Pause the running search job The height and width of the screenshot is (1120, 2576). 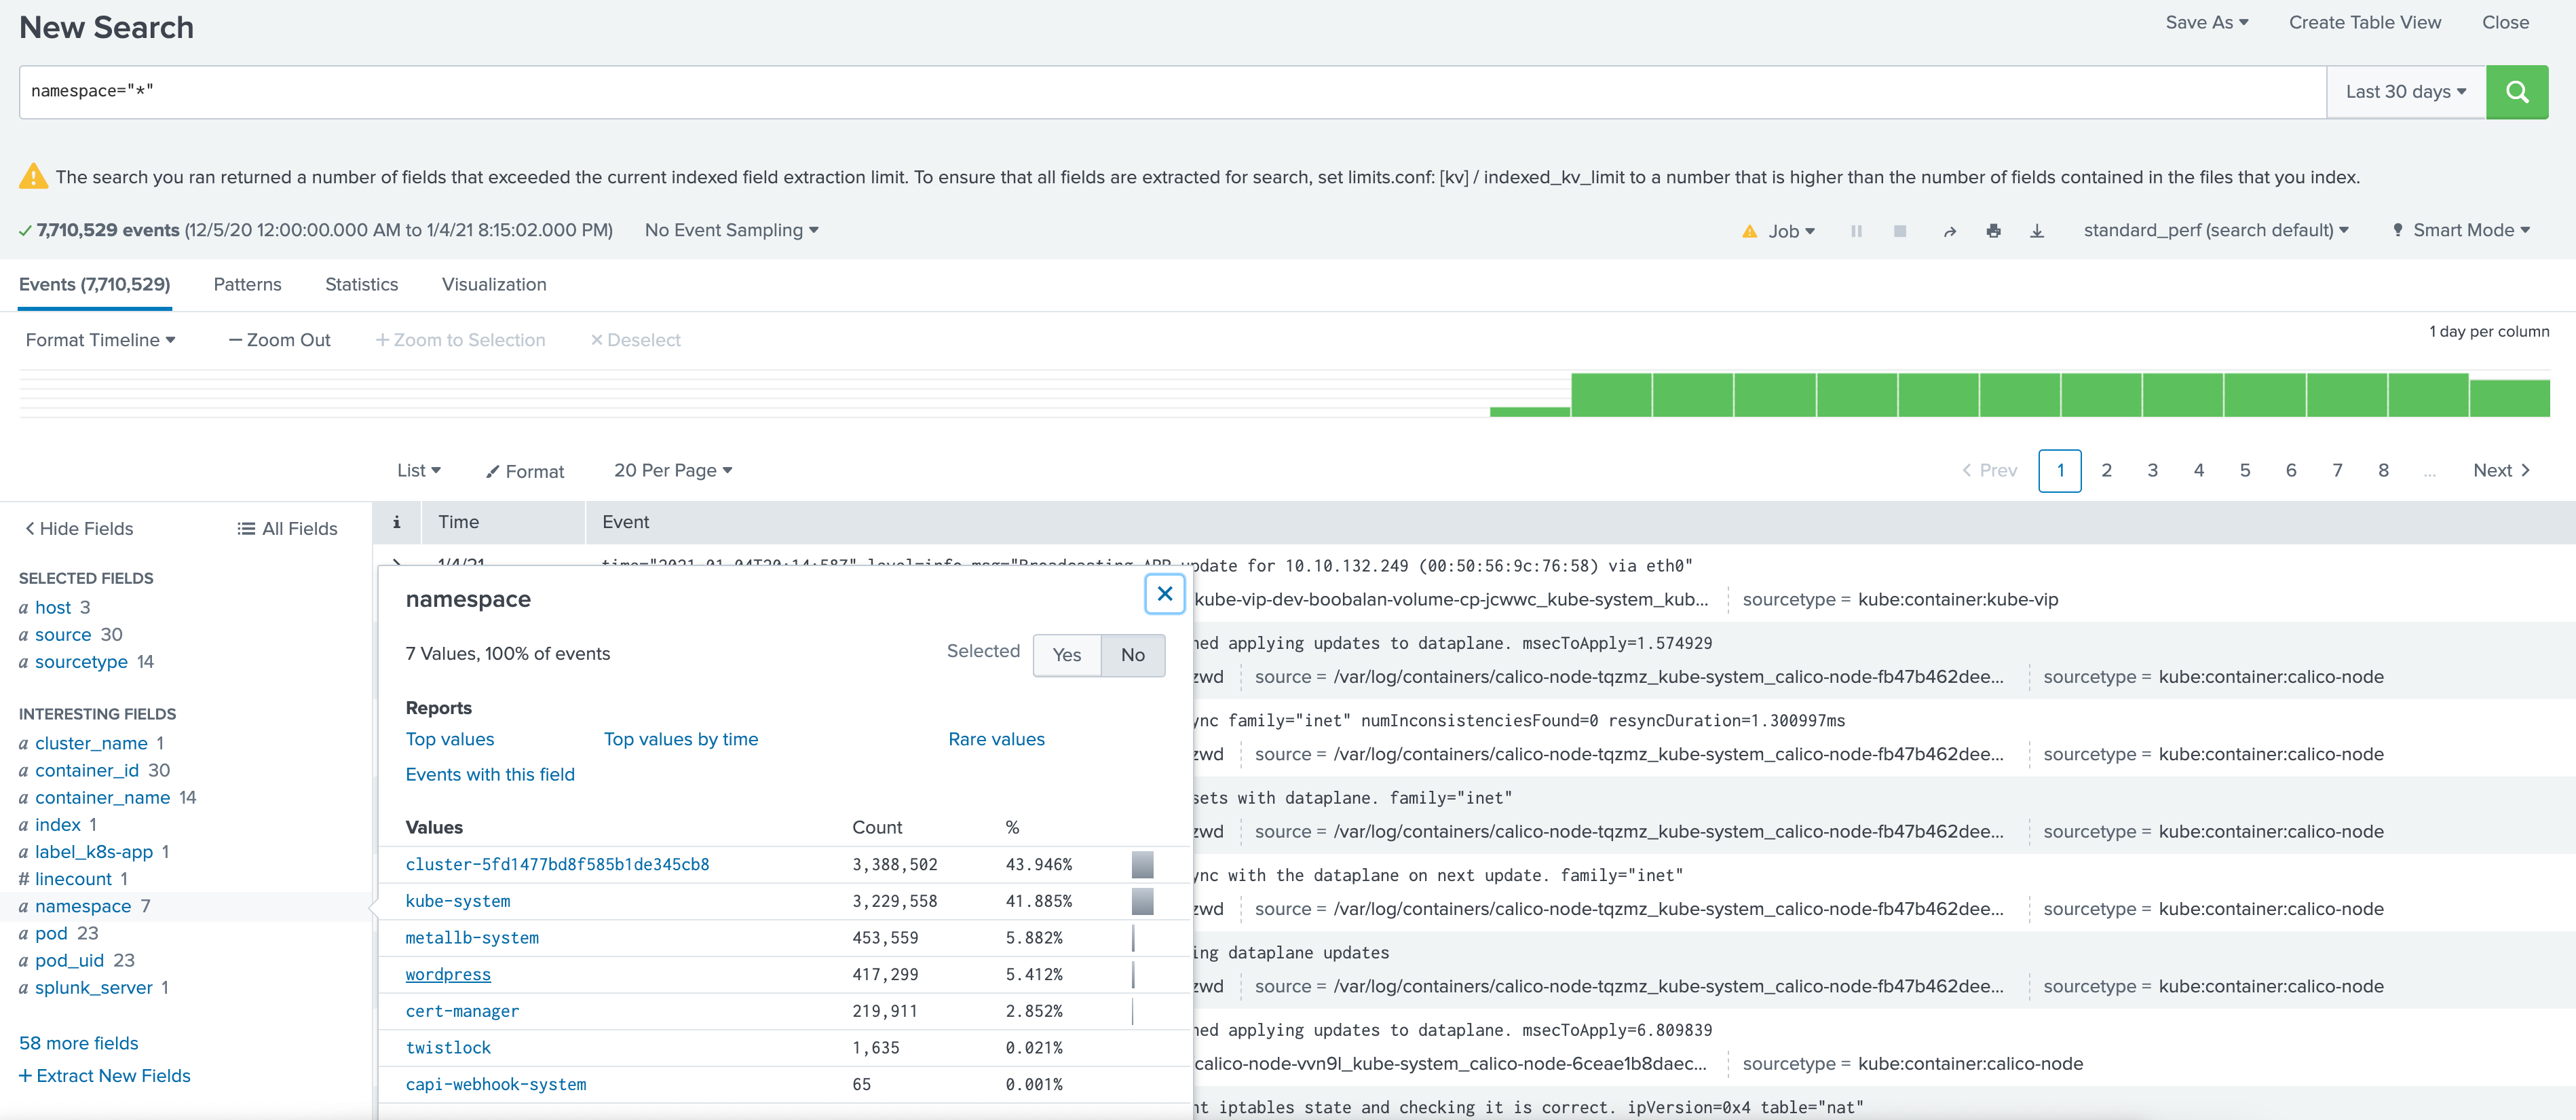pos(1856,230)
